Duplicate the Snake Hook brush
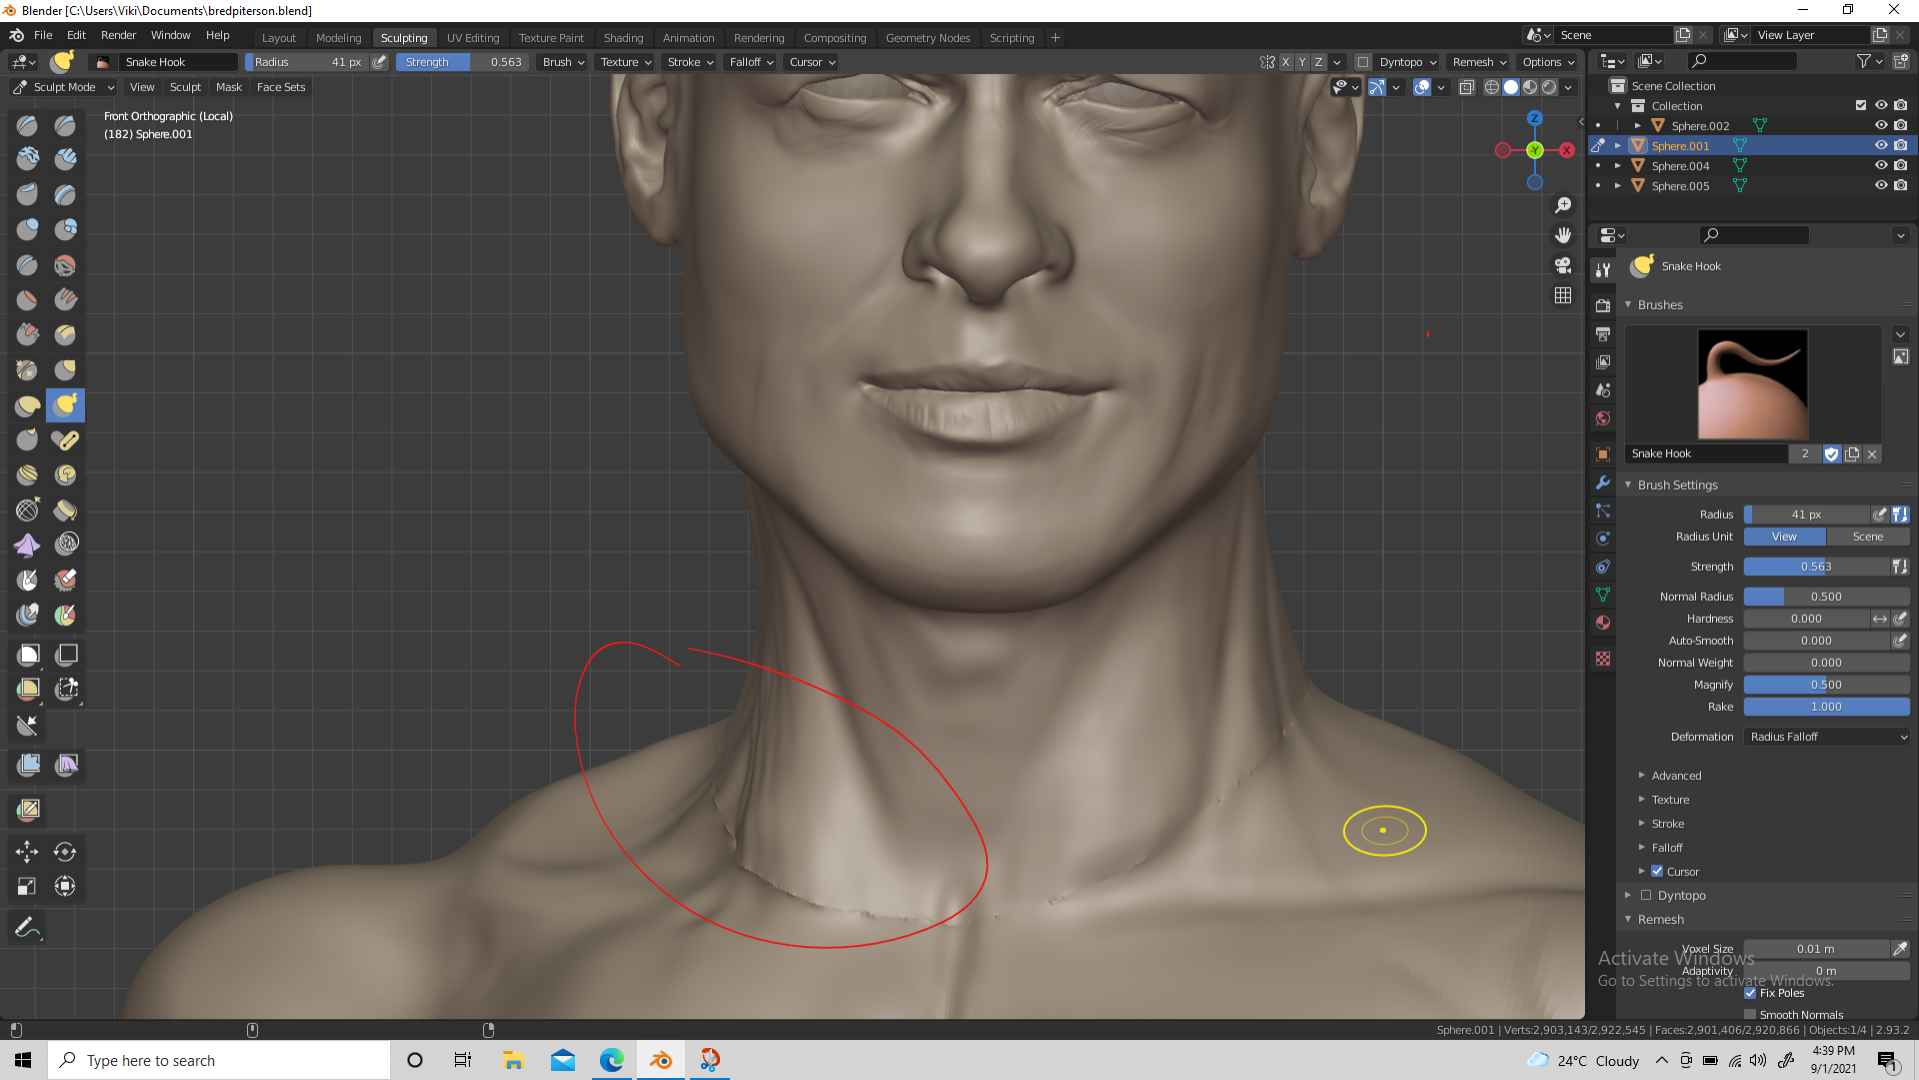The image size is (1919, 1080). click(1852, 454)
